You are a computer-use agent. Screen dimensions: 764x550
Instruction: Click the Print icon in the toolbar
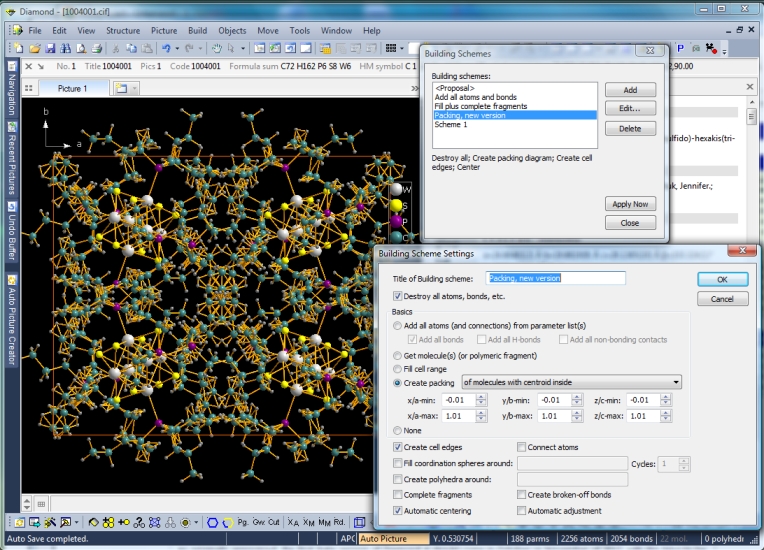[x=96, y=48]
